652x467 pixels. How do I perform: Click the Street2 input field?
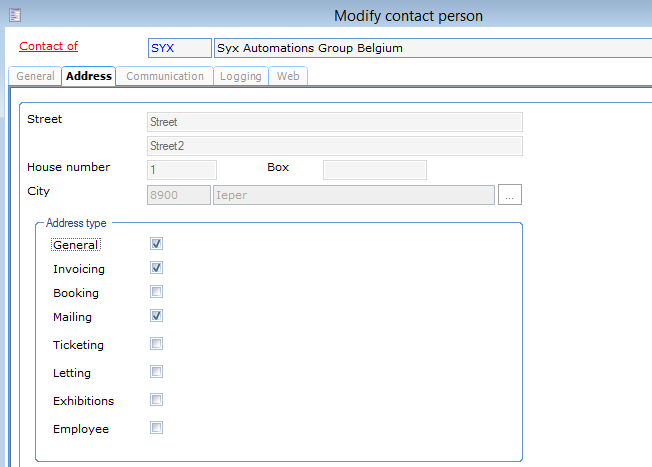pos(334,146)
